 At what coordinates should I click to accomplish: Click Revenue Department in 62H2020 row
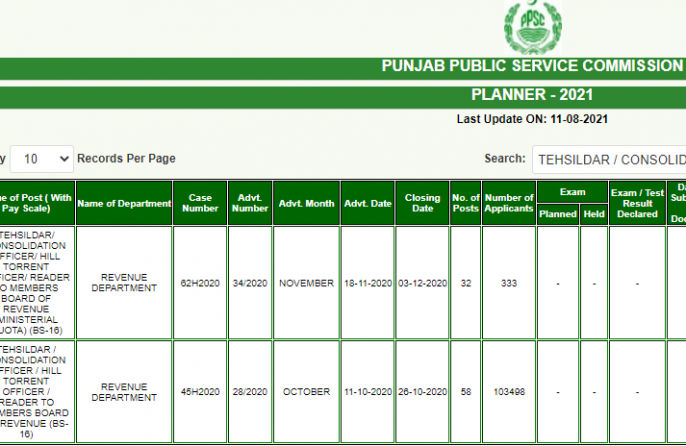(124, 283)
